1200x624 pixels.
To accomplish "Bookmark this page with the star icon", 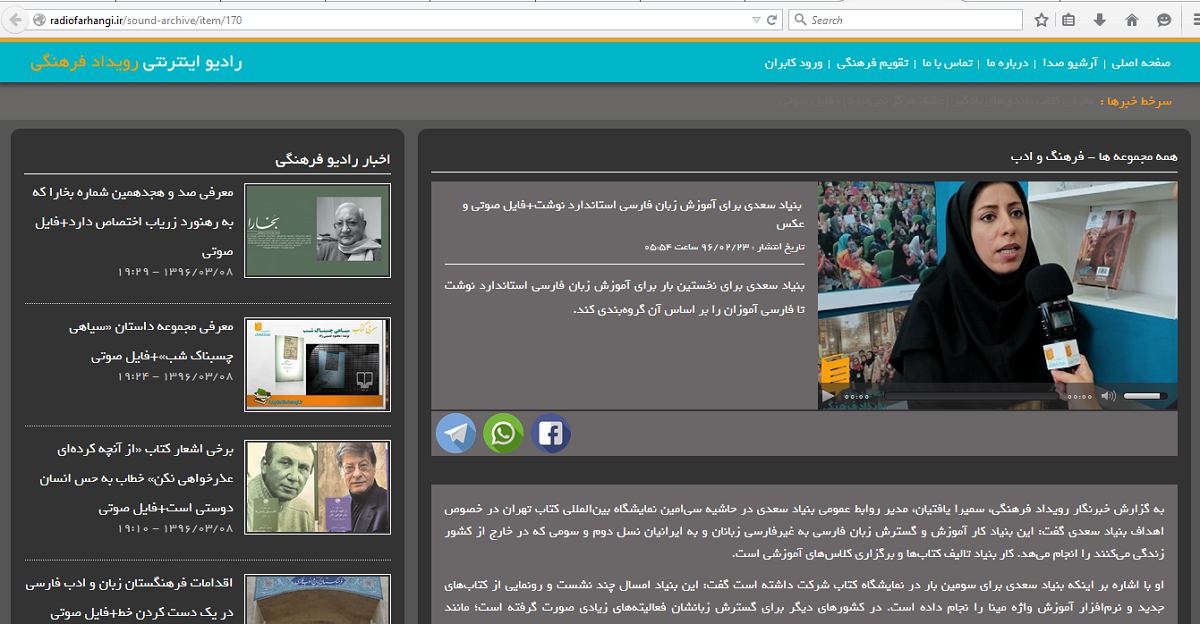I will click(1042, 20).
